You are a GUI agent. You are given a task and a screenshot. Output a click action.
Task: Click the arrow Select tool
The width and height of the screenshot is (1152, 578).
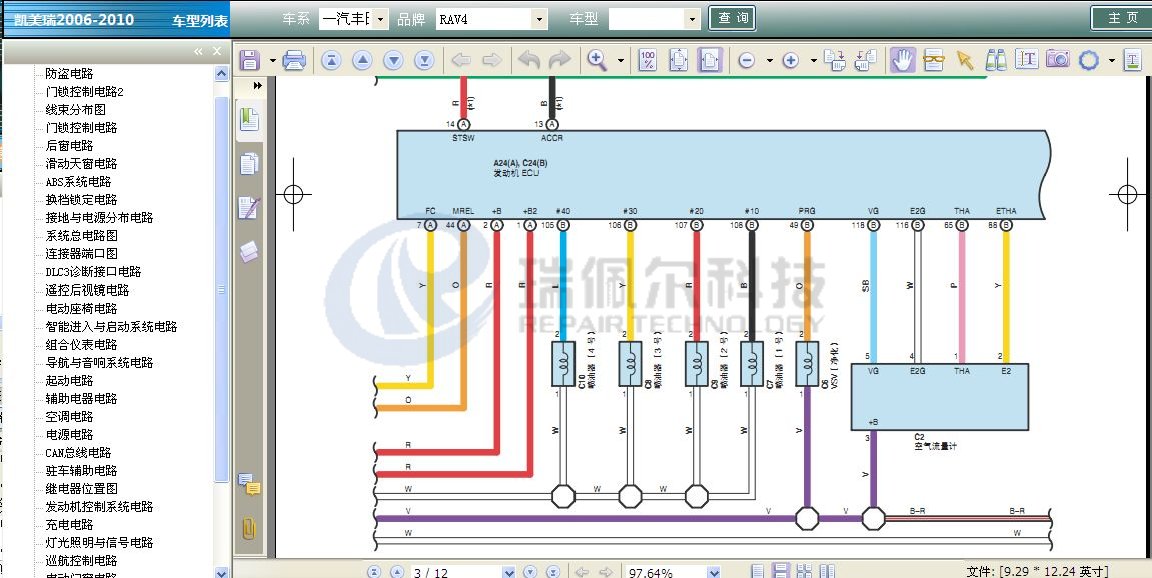[964, 60]
